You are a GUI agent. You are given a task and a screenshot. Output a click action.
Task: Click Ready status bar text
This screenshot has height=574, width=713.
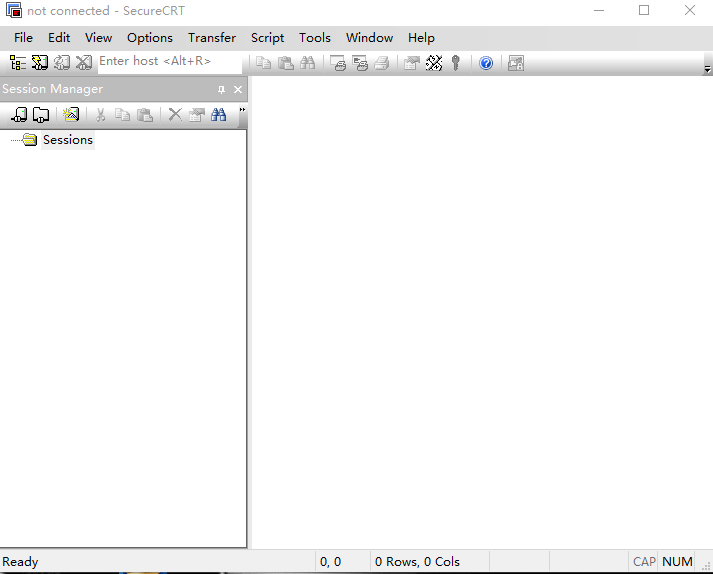(x=20, y=562)
